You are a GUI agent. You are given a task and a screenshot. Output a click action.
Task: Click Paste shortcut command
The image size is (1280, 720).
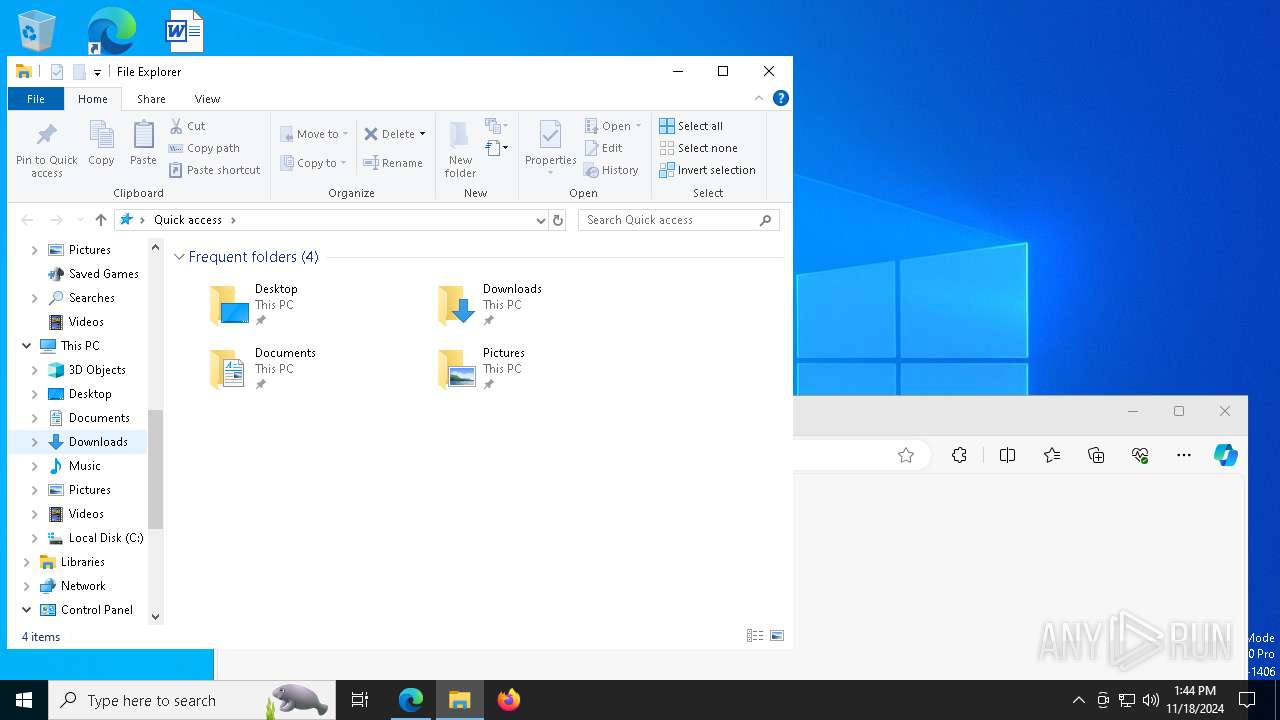coord(215,170)
